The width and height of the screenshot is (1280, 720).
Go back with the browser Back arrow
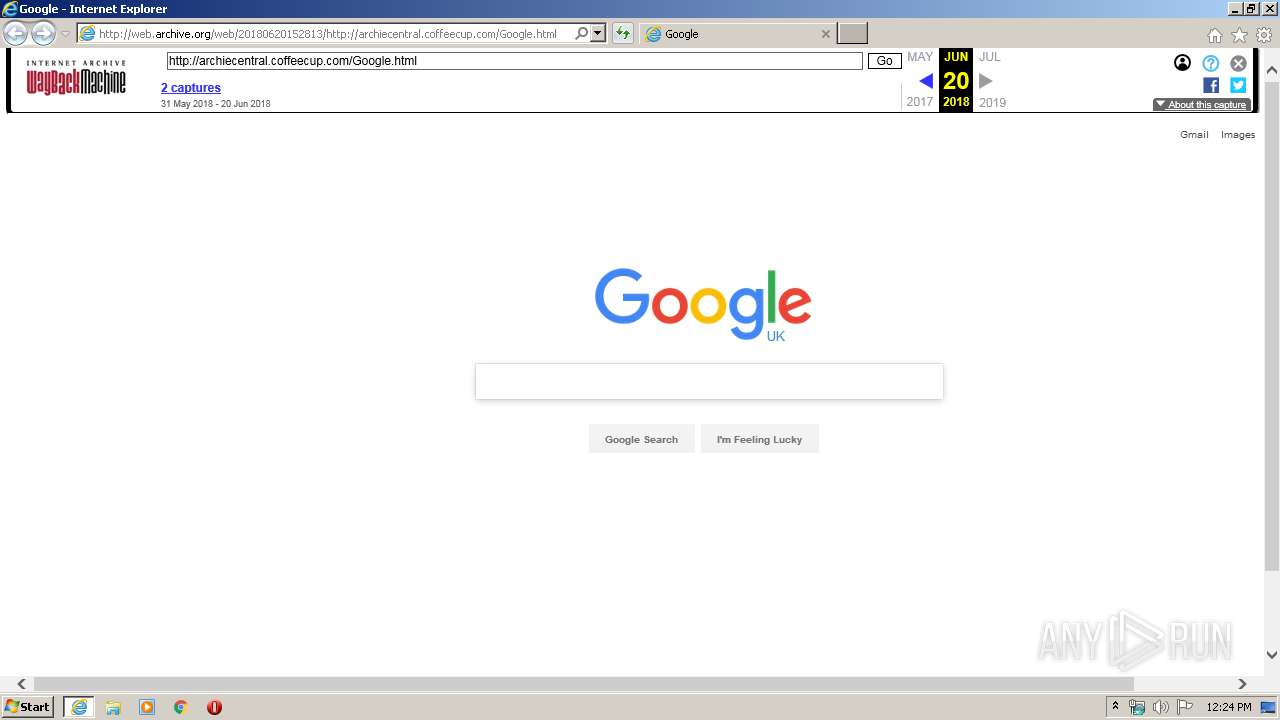[15, 33]
